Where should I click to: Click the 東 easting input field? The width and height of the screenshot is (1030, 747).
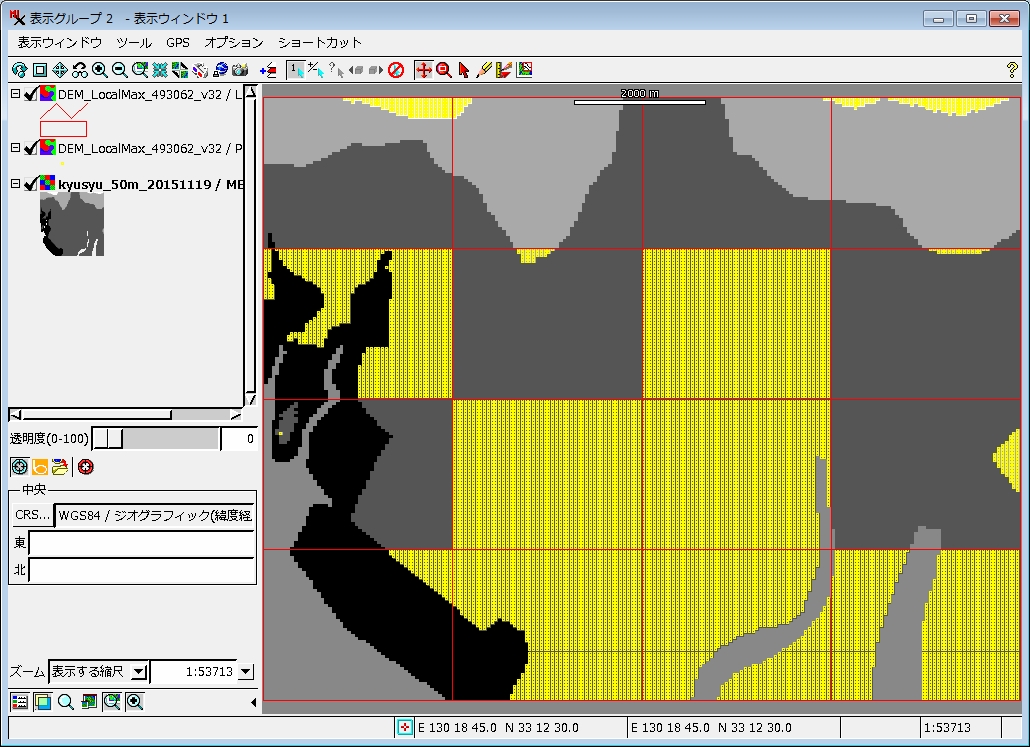pyautogui.click(x=142, y=543)
